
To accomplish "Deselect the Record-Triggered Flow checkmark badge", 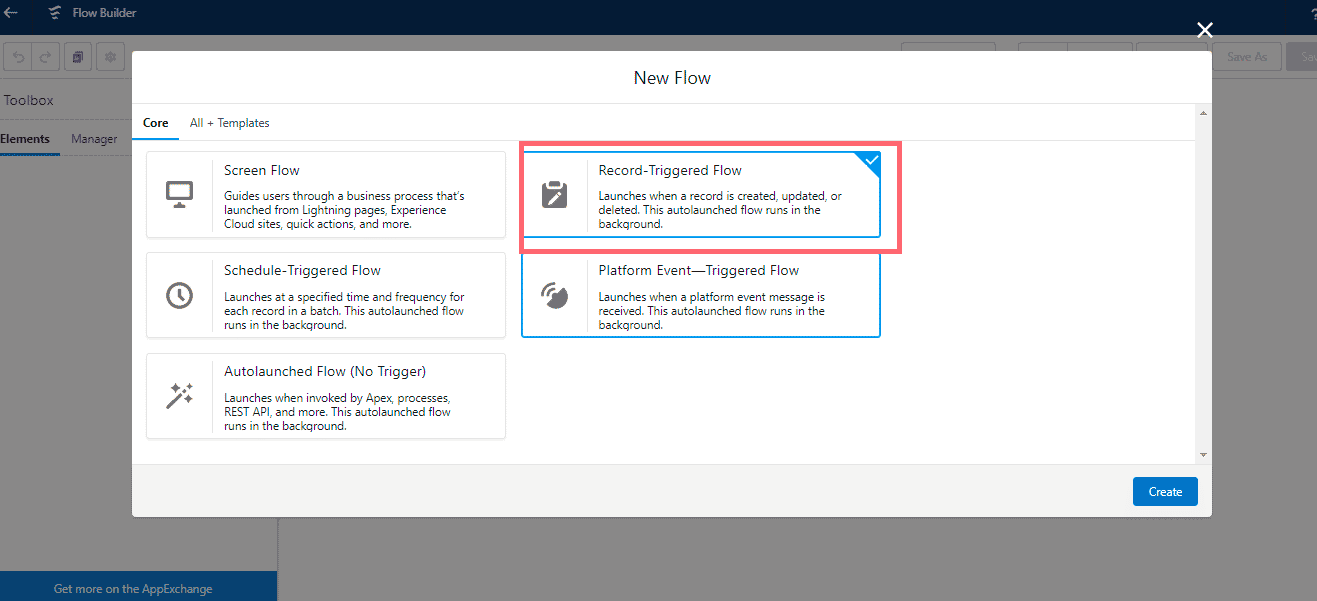I will pos(870,161).
